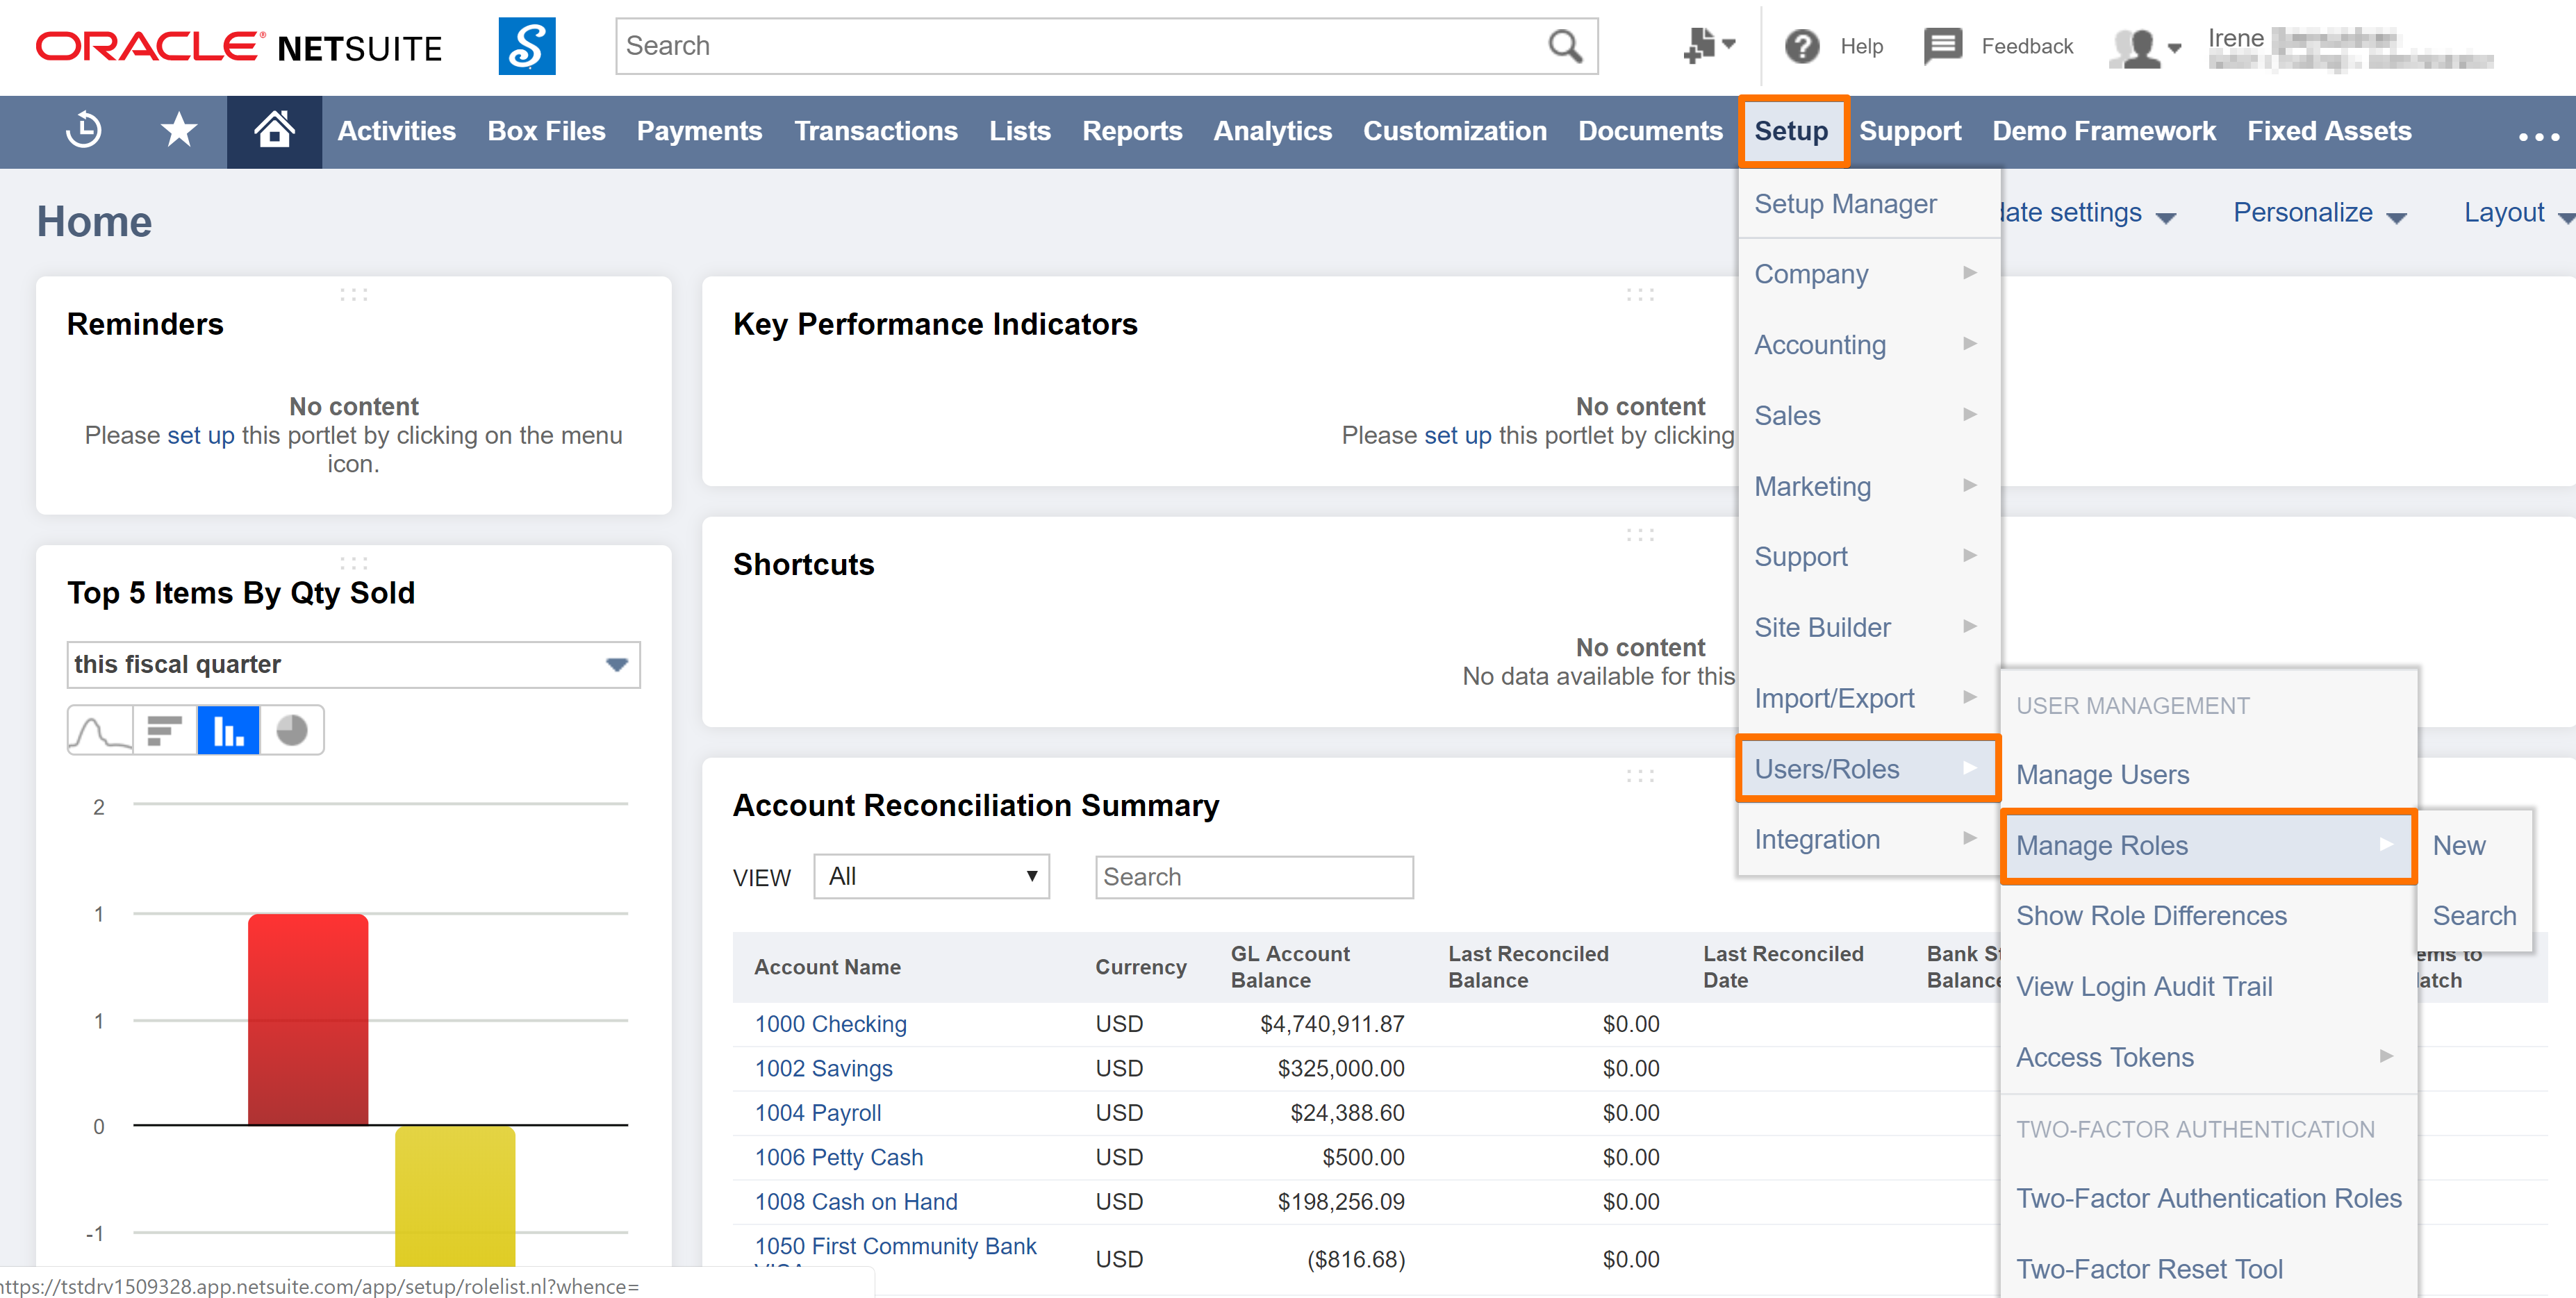Click the magnifier search icon
Screen dimensions: 2576x1298
1565,46
